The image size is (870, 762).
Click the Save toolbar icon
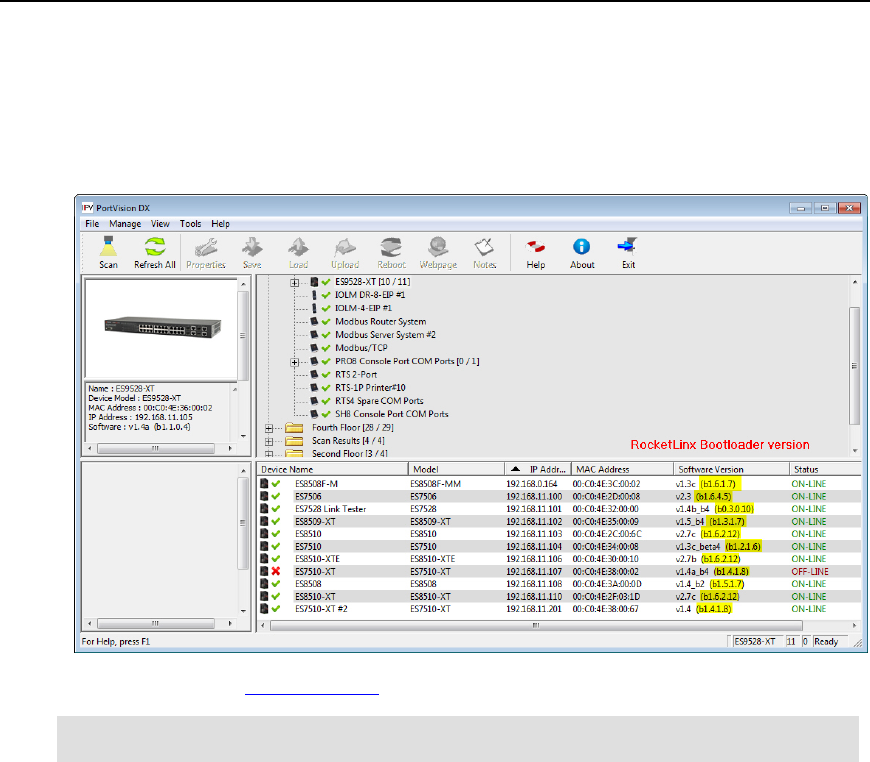pyautogui.click(x=252, y=253)
